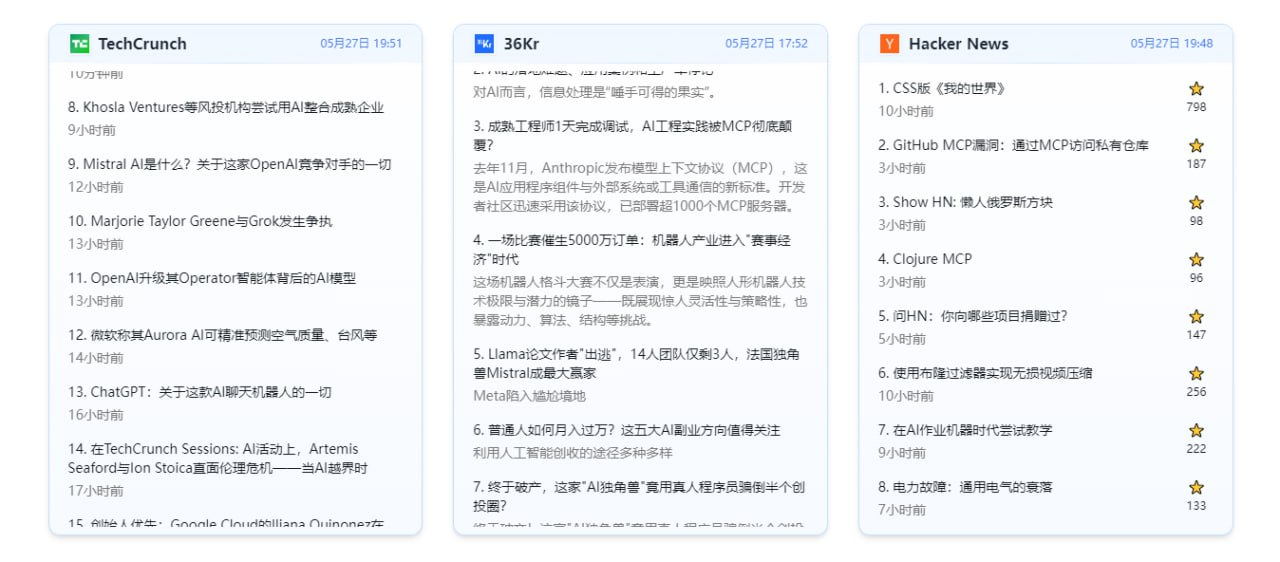Open TechCrunch Sessions Artemis Seaford article
The height and width of the screenshot is (562, 1280).
pyautogui.click(x=218, y=458)
